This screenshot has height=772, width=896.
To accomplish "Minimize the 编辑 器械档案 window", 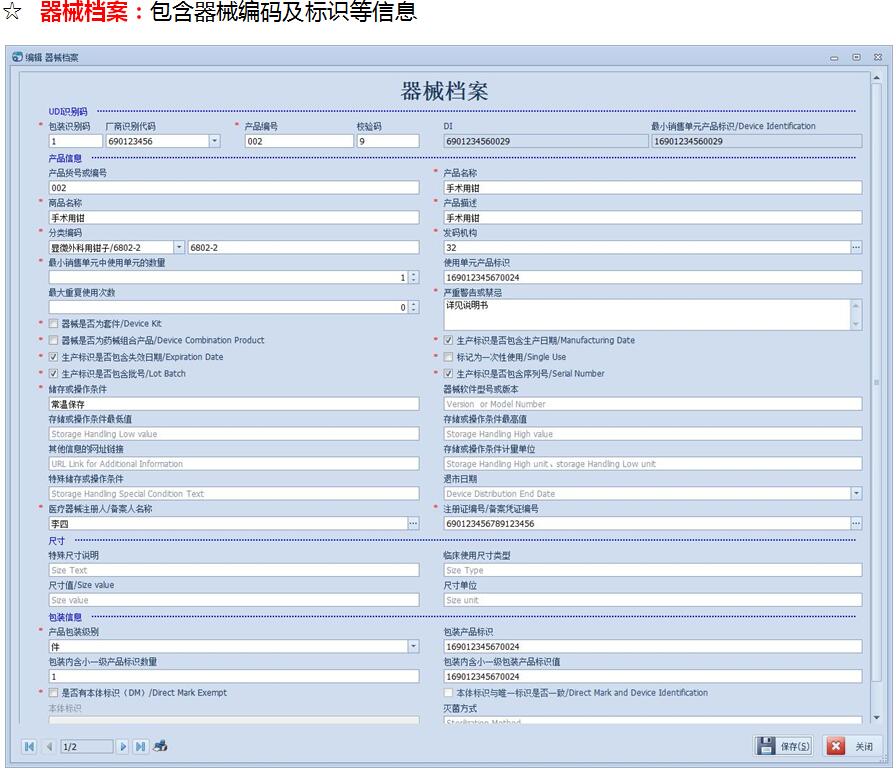I will tap(834, 58).
